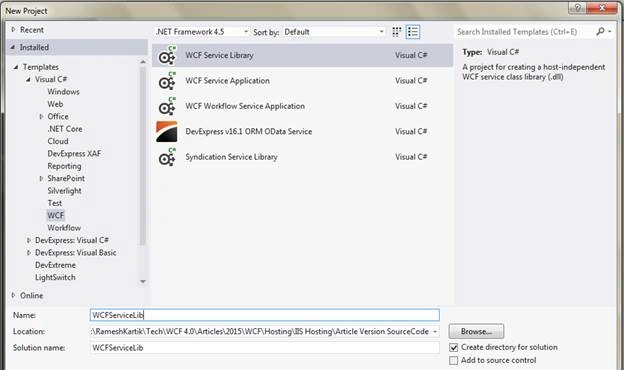Toggle Create directory for solution checkbox

(x=453, y=348)
